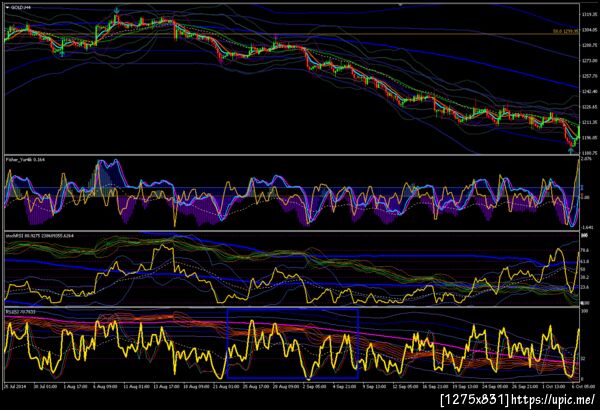Viewport: 600px width, 410px height.
Task: Click the 61.8 level on stochRSI scale
Action: (x=585, y=261)
